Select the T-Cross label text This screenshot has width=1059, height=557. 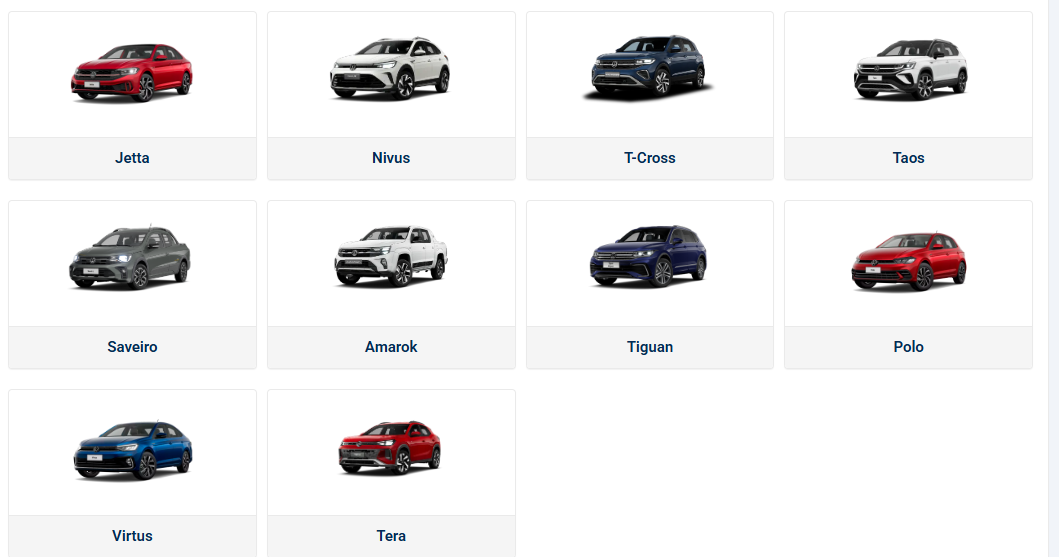pos(650,158)
